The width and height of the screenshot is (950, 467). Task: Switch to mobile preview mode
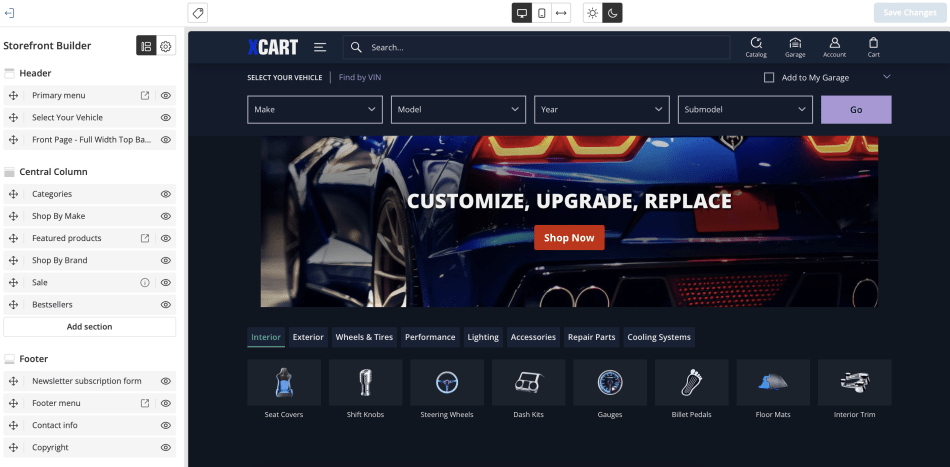click(542, 13)
